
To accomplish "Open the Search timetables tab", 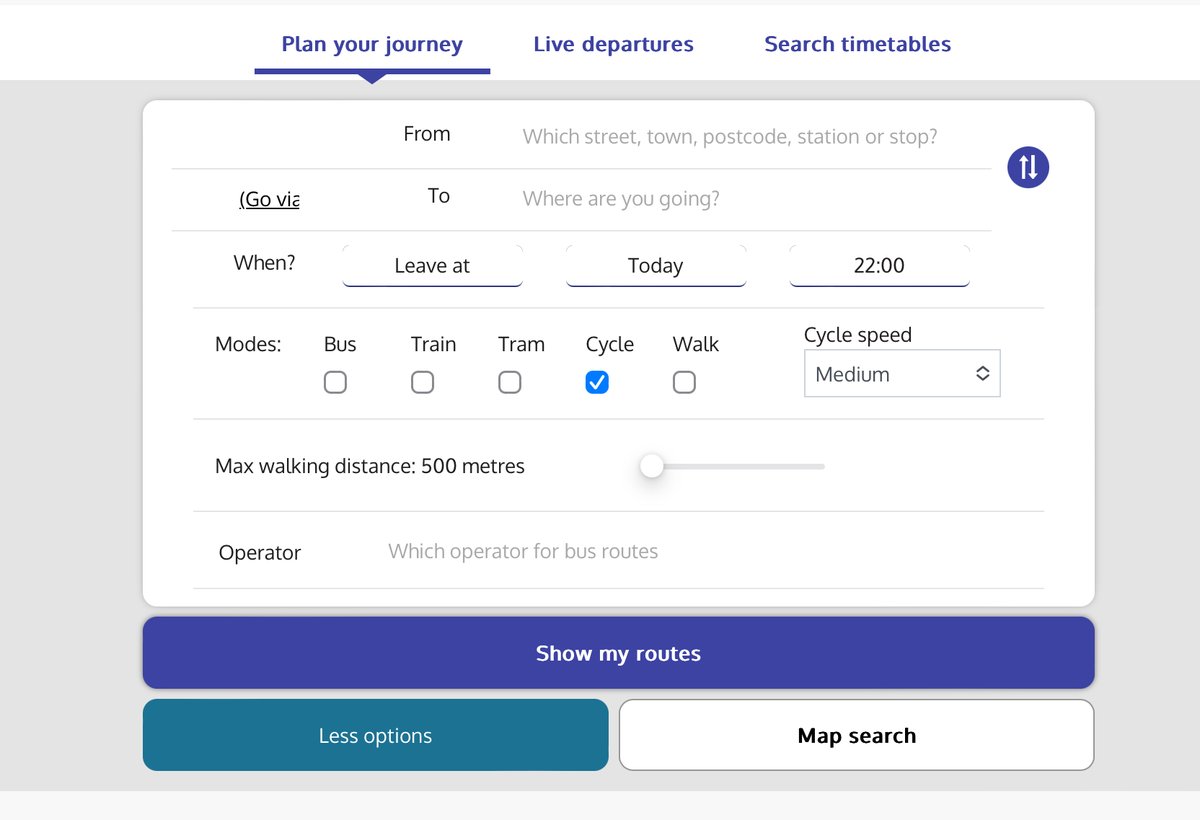I will [x=857, y=44].
